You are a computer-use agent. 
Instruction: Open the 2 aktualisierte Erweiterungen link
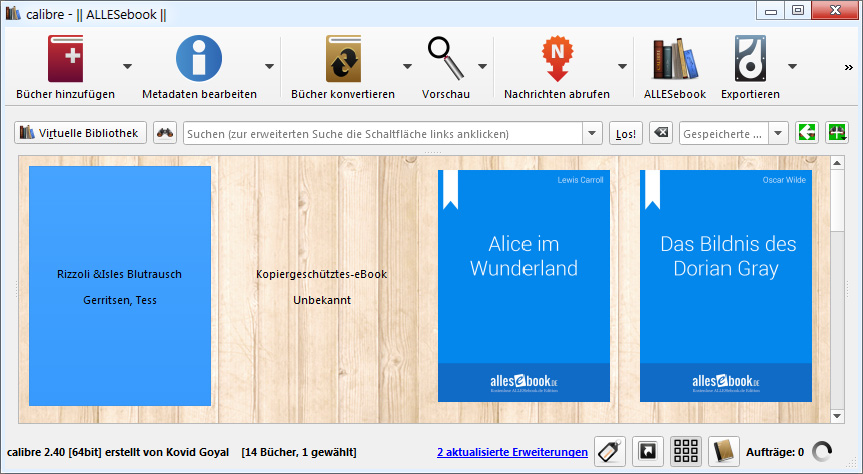(512, 452)
